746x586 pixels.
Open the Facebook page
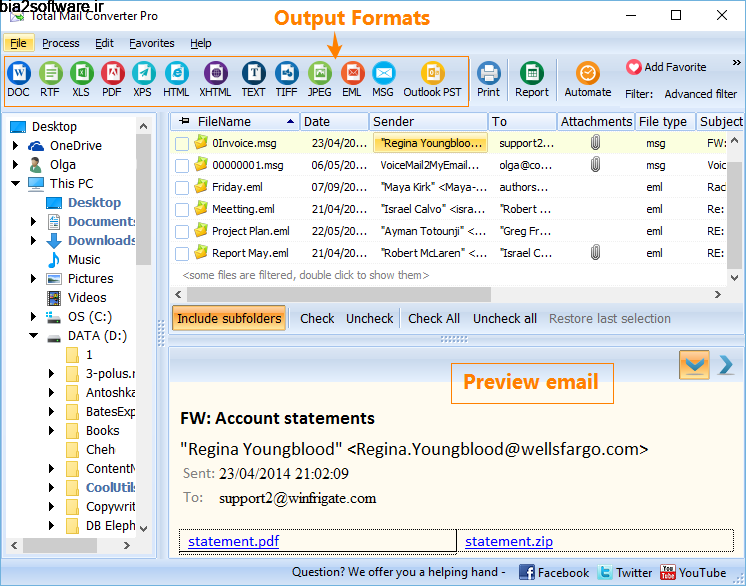554,572
